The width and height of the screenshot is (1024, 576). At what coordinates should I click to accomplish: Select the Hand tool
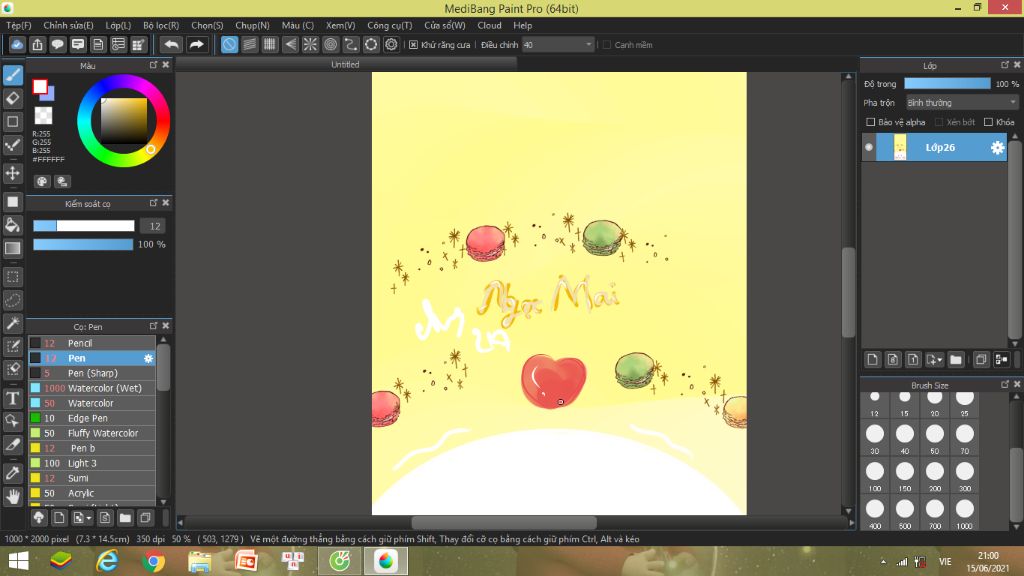(12, 496)
